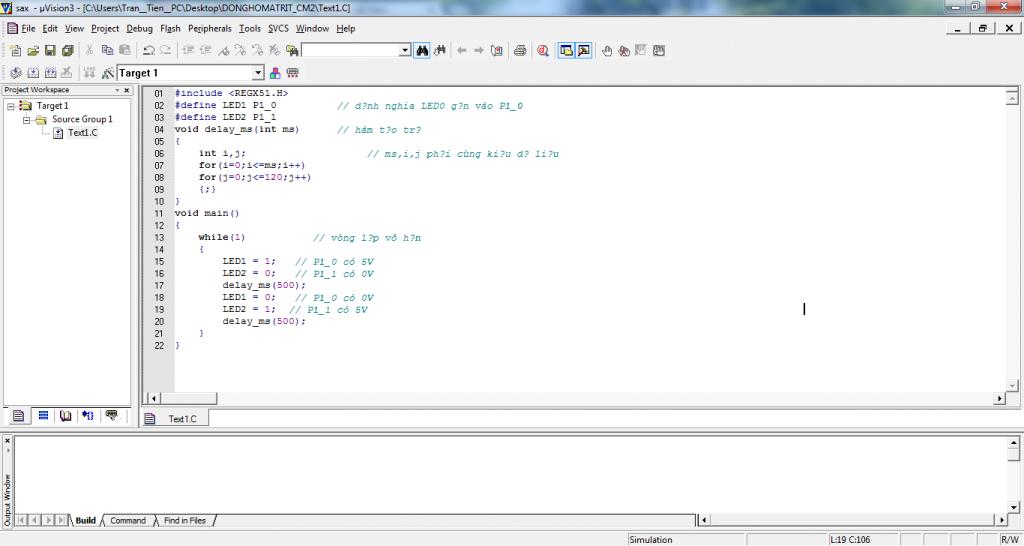Click the Undo arrow icon
This screenshot has height=546, width=1024.
pyautogui.click(x=149, y=50)
